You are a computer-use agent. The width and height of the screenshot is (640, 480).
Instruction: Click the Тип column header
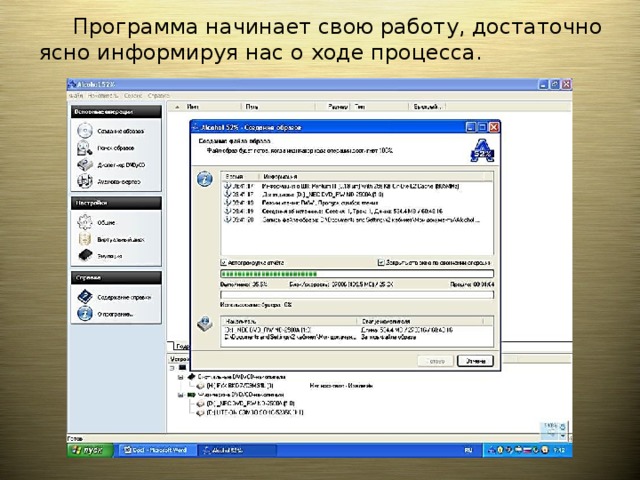[x=379, y=107]
